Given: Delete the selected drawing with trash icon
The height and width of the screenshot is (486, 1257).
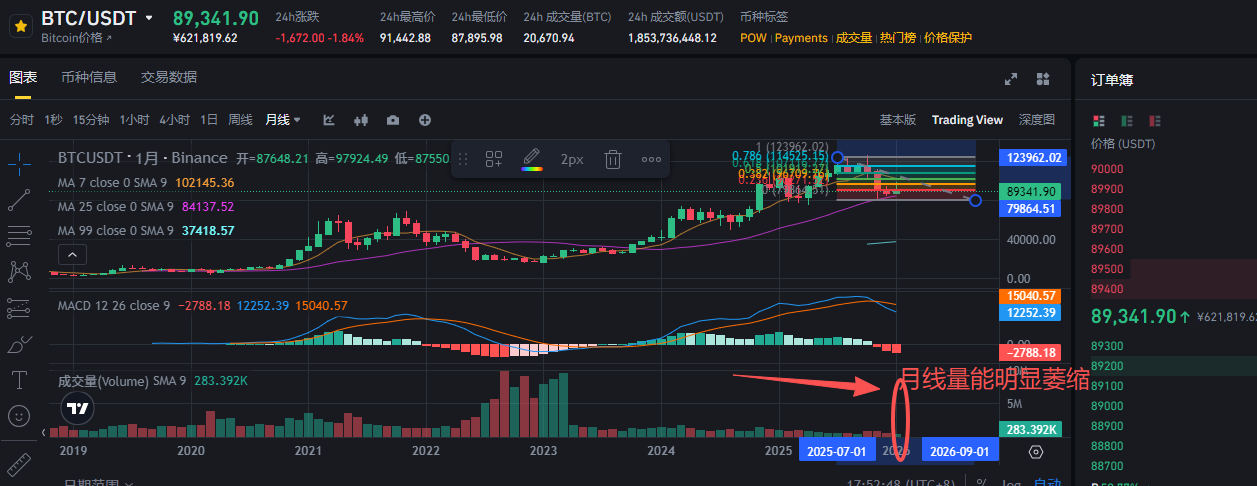Looking at the screenshot, I should pyautogui.click(x=614, y=159).
